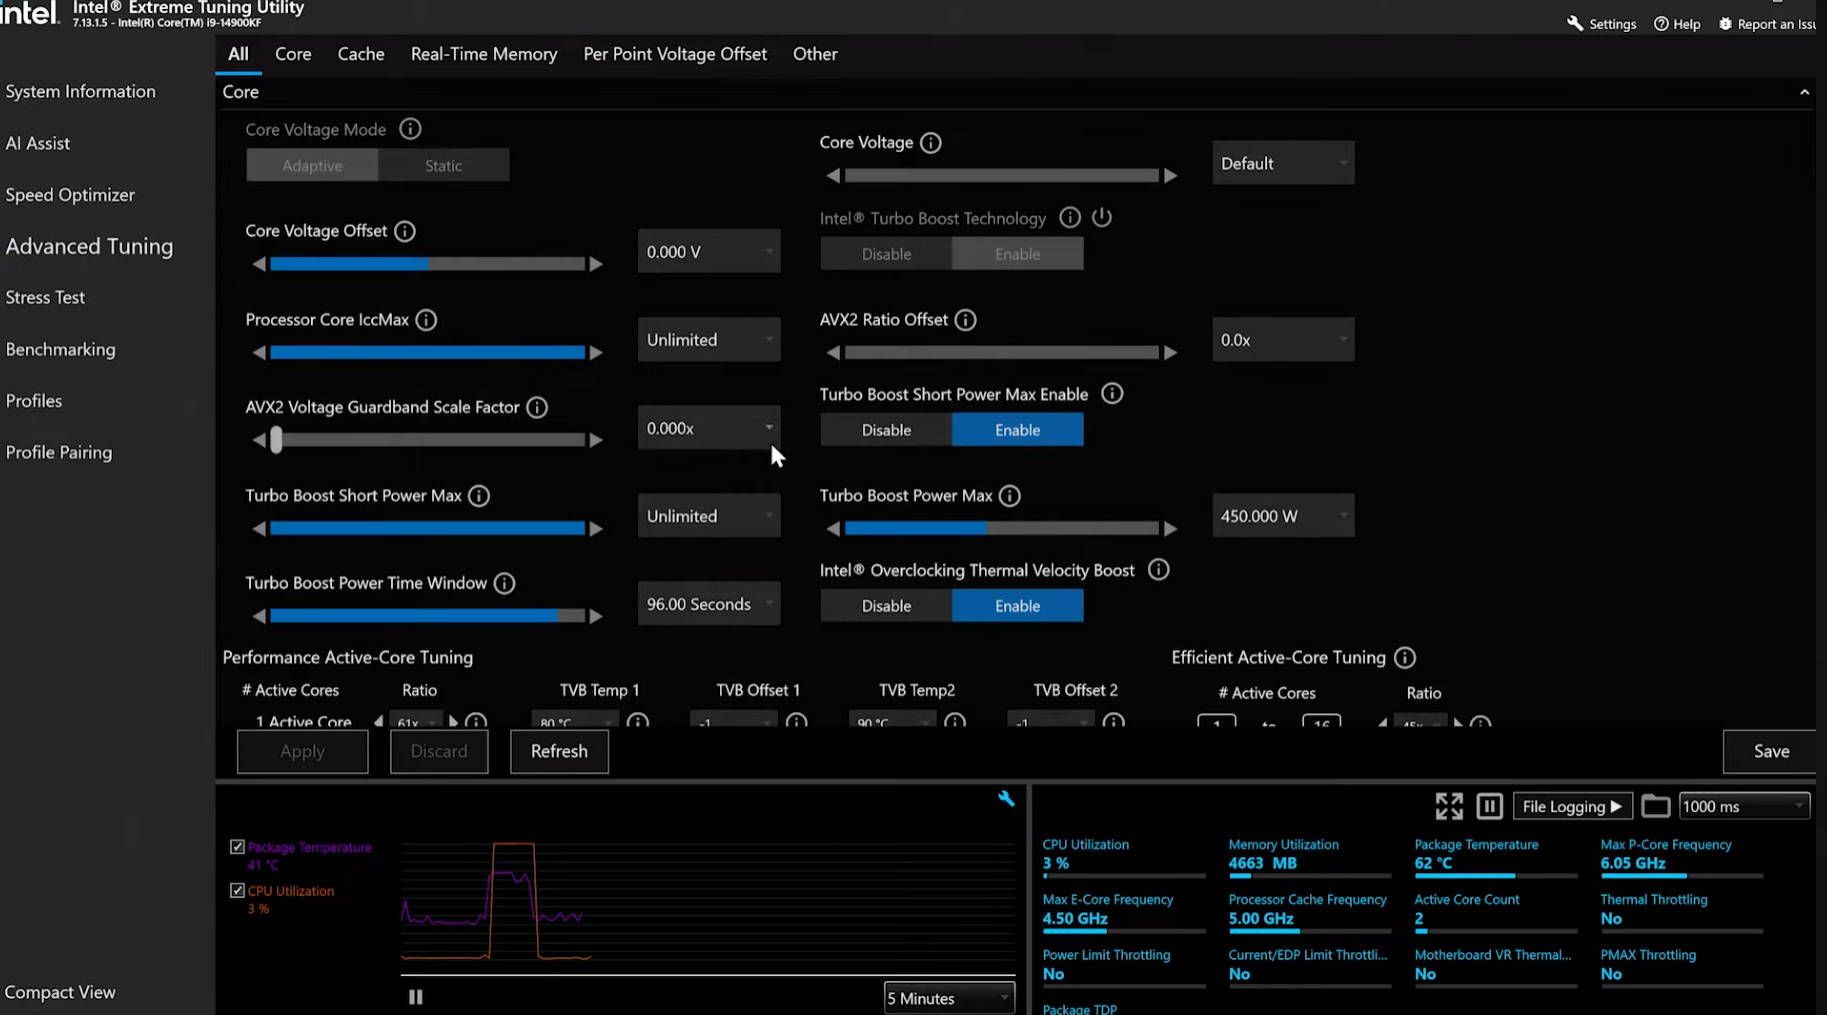Viewport: 1827px width, 1015px height.
Task: Open Processor Core IccMax Unlimited dropdown
Action: click(709, 340)
